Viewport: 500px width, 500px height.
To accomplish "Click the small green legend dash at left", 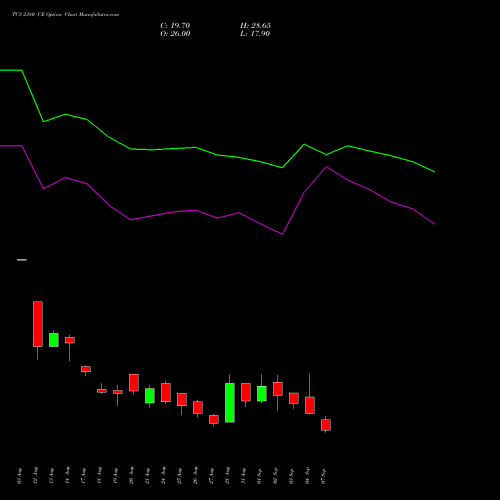I will (x=22, y=260).
